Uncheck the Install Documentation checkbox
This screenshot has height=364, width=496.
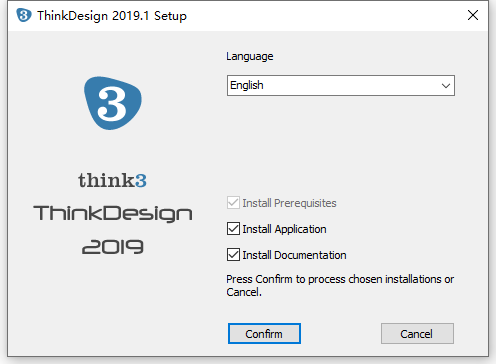tap(233, 255)
